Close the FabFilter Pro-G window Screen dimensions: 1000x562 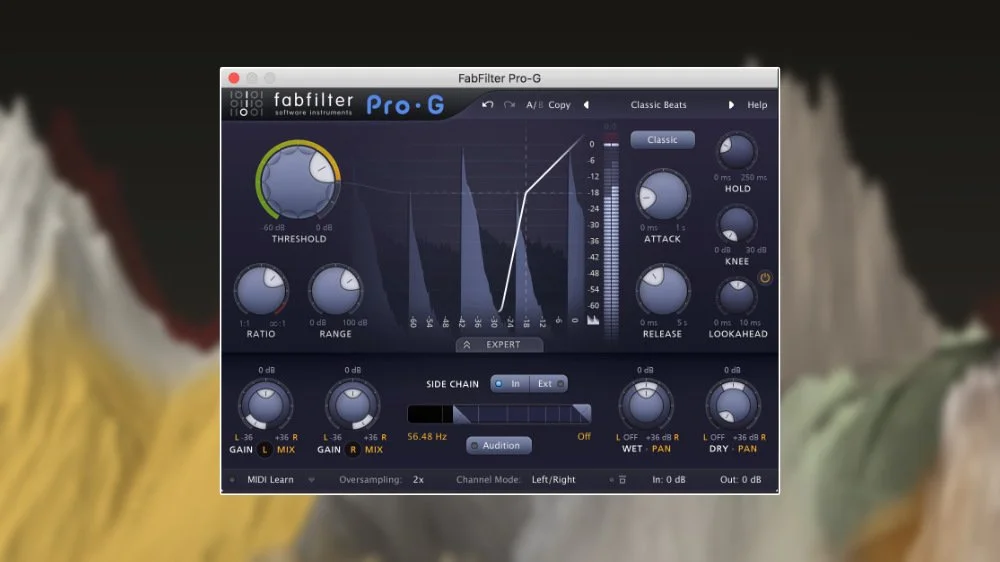click(x=234, y=78)
